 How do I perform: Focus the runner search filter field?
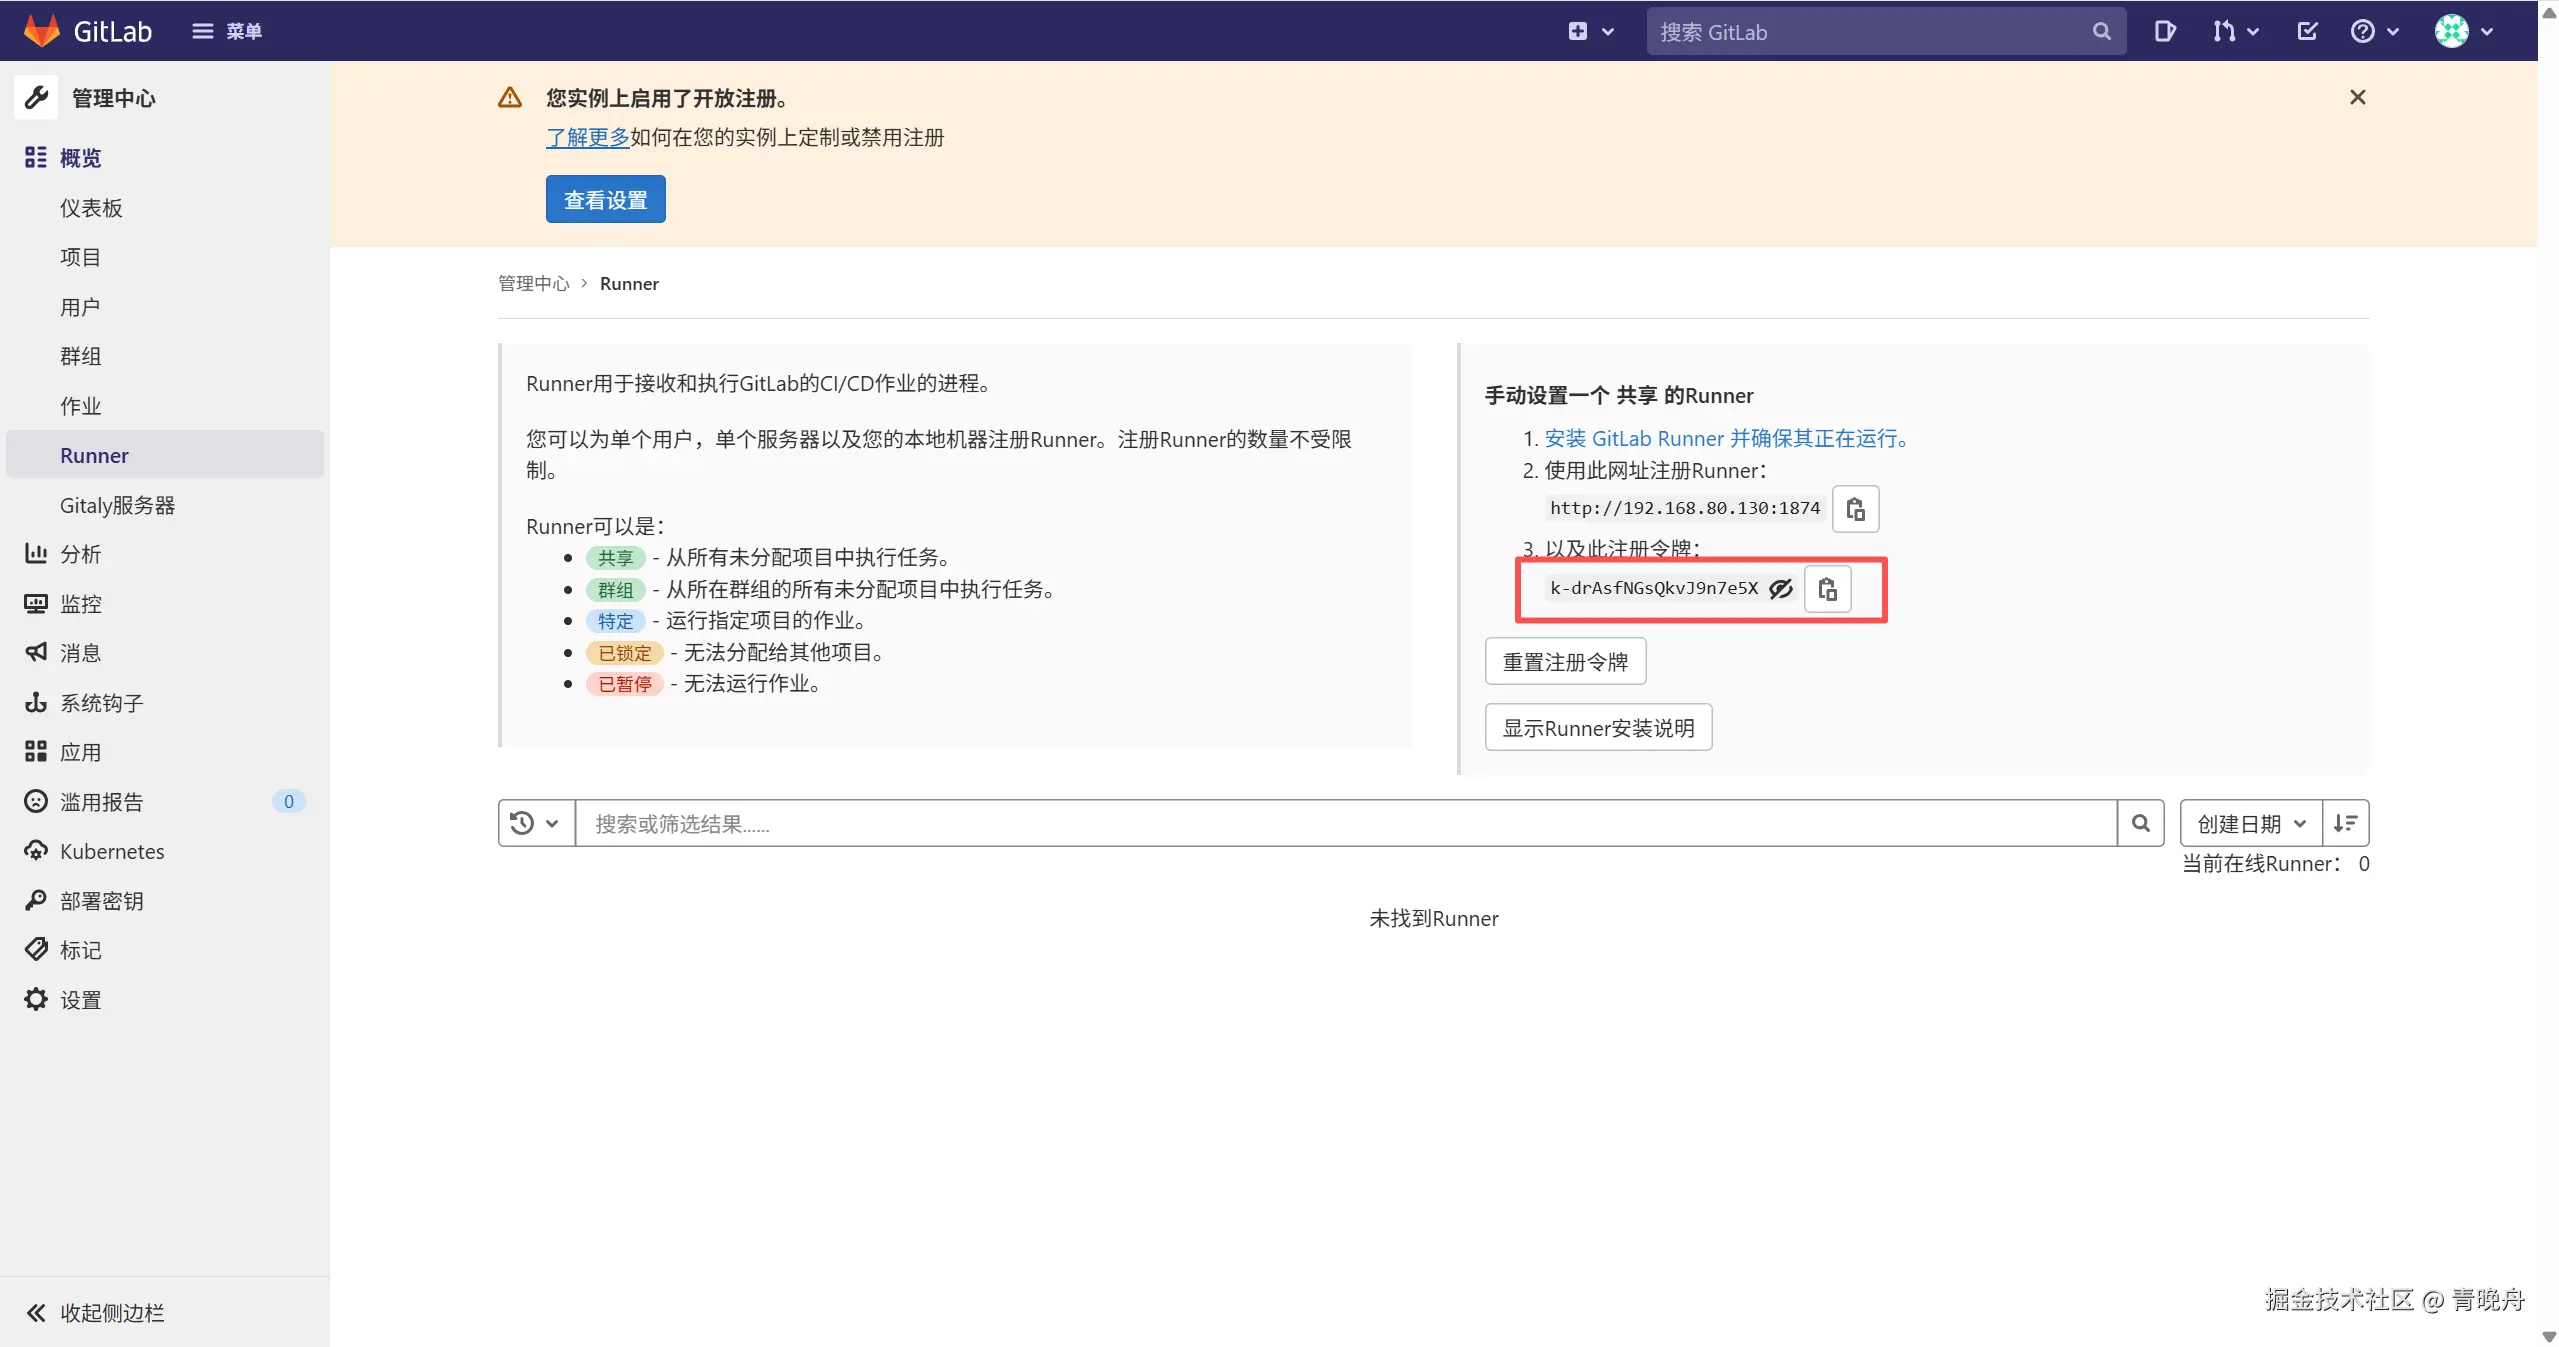(1345, 823)
